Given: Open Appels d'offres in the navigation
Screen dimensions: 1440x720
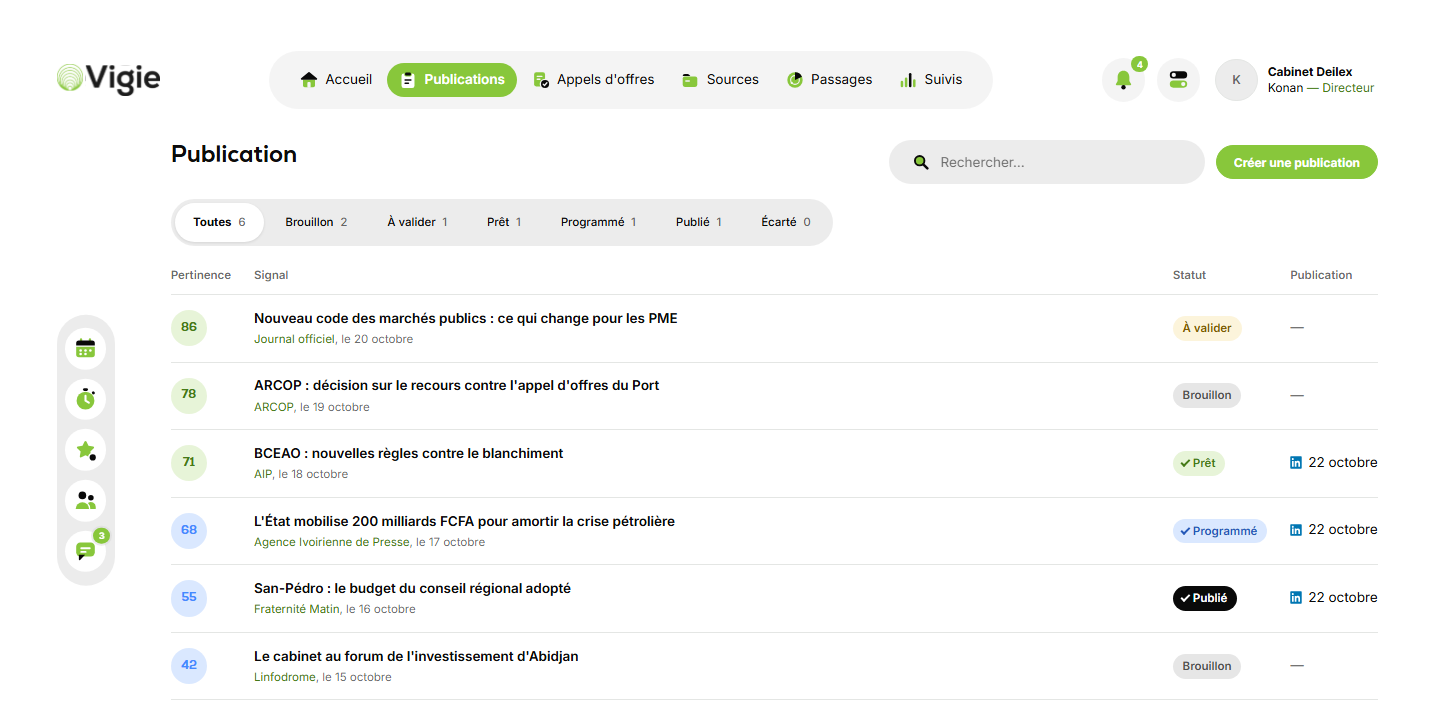Looking at the screenshot, I should tap(594, 80).
